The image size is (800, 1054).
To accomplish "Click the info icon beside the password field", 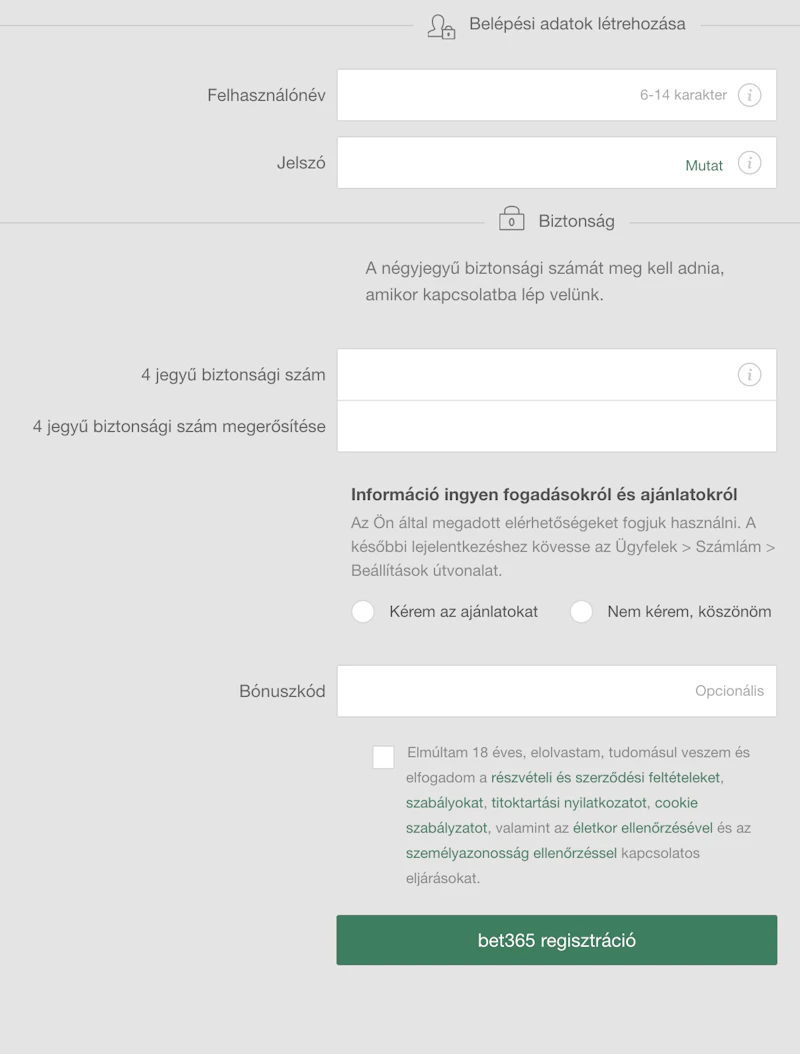I will 749,163.
